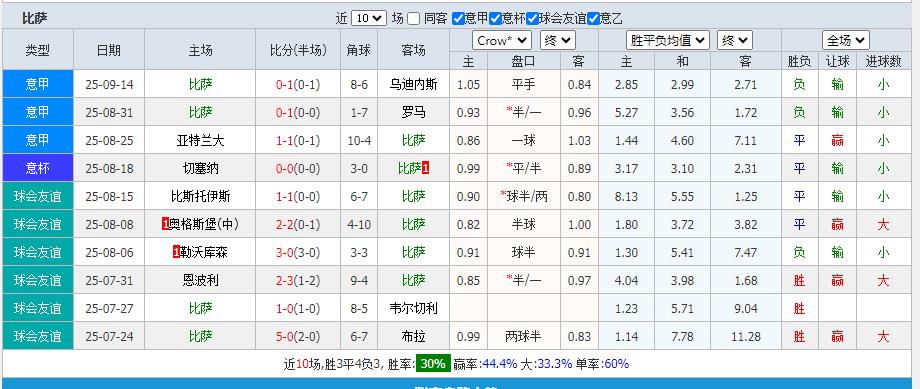Click home team 切塞纳
Viewport: 920px width, 389px height.
(201, 168)
